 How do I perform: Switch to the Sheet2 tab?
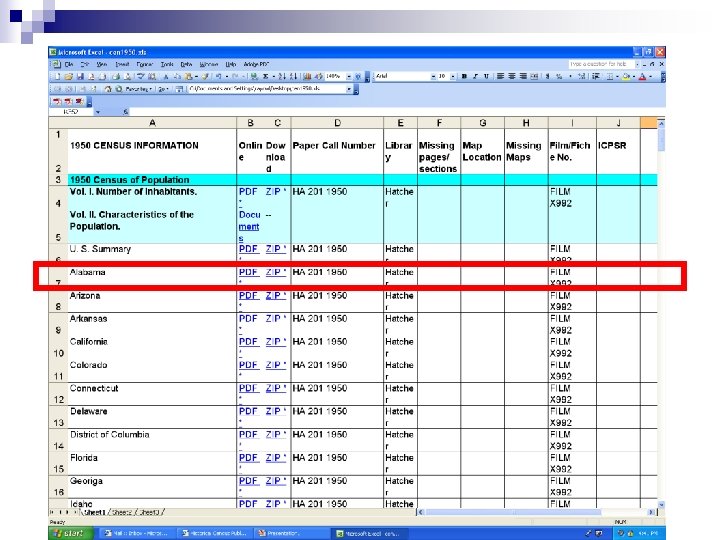pyautogui.click(x=124, y=512)
